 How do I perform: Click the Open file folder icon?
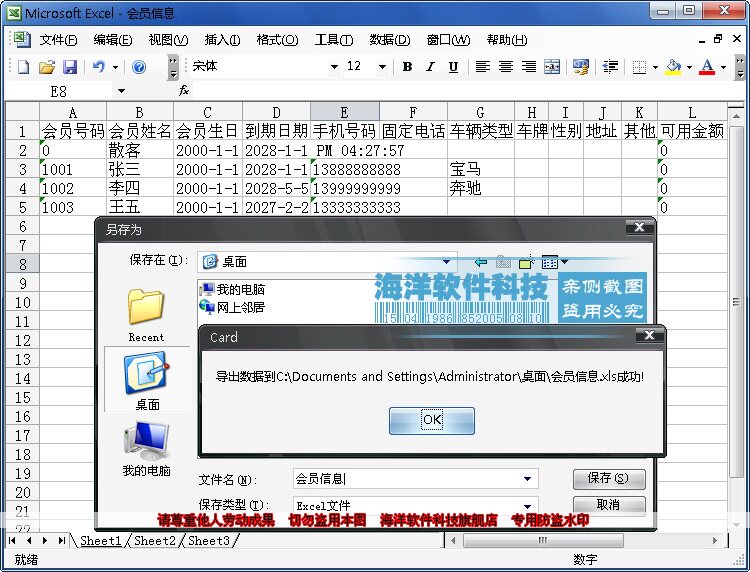46,67
